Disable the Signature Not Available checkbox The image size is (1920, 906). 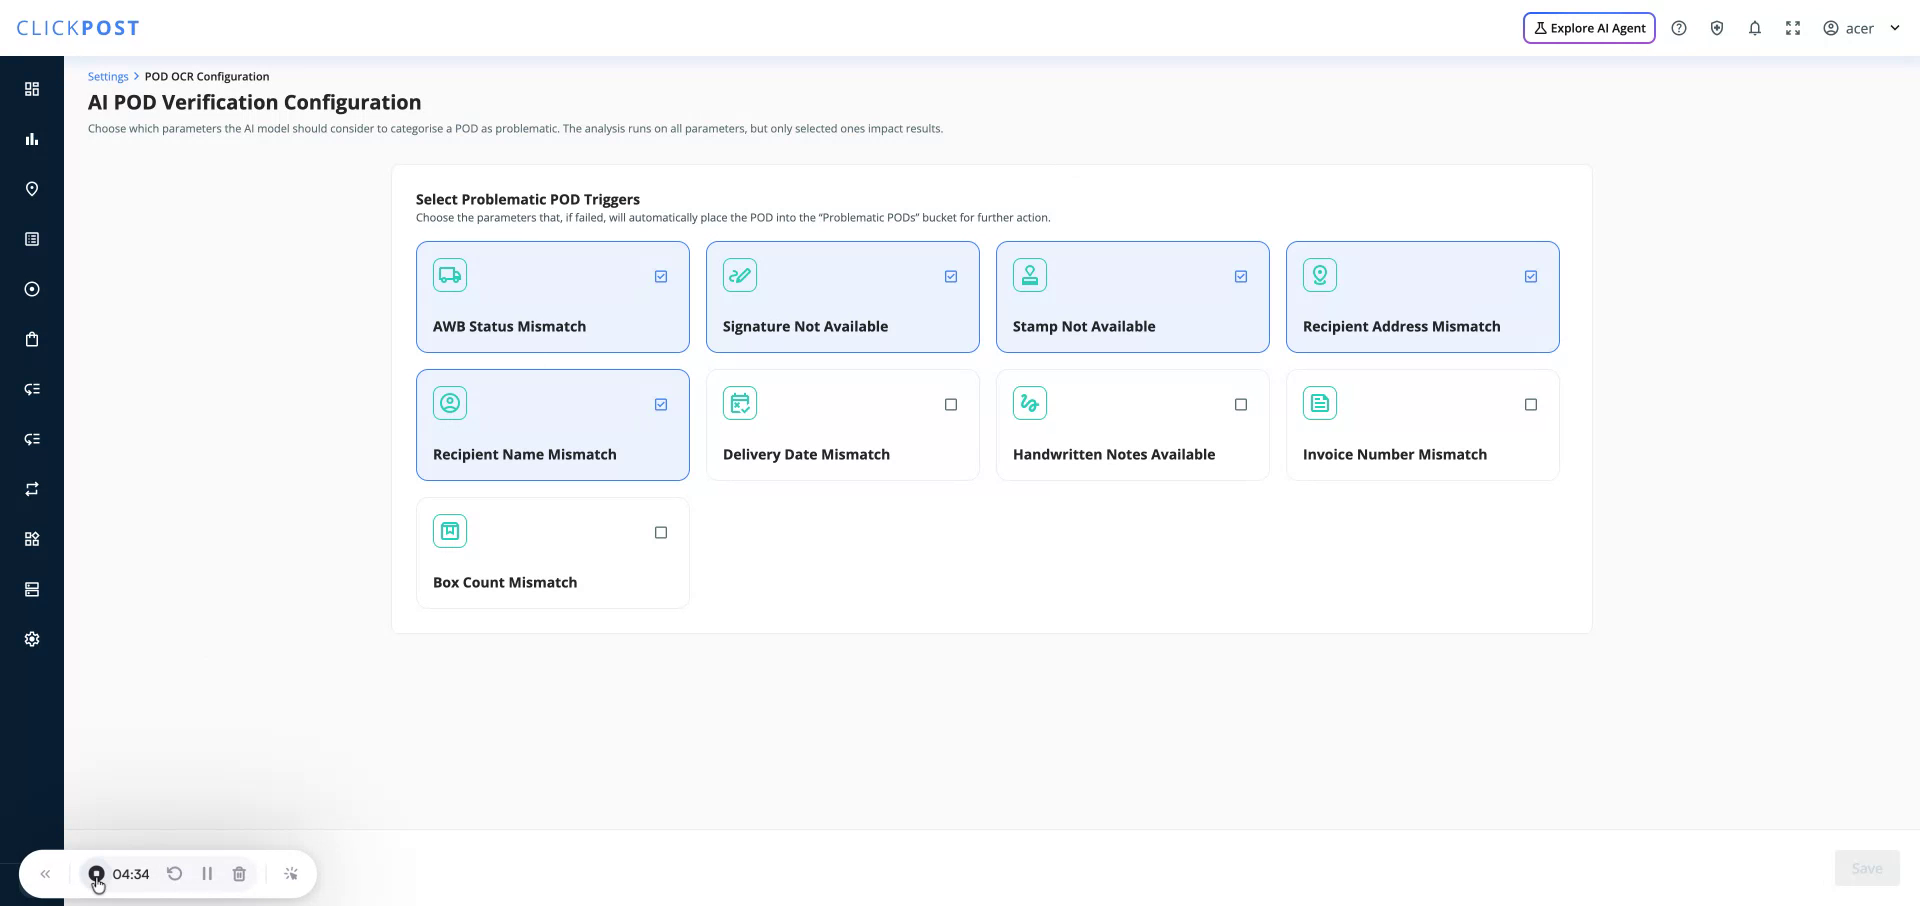950,276
